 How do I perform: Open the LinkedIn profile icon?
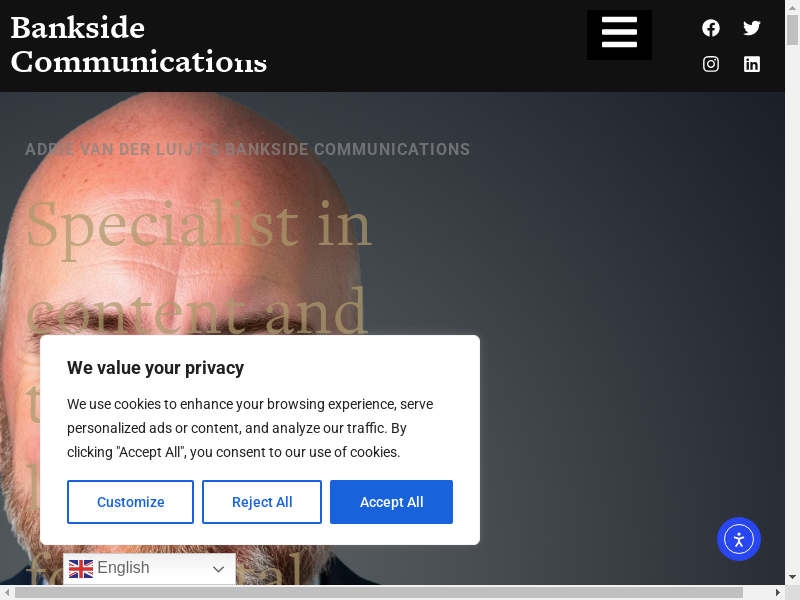pos(752,64)
